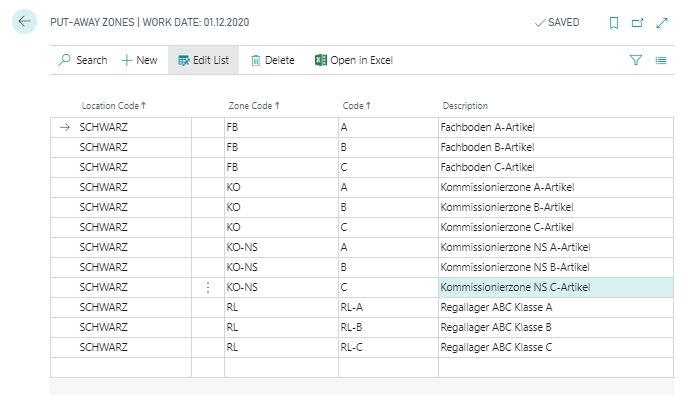Select Regallager ABC Klasse B cell

click(555, 327)
